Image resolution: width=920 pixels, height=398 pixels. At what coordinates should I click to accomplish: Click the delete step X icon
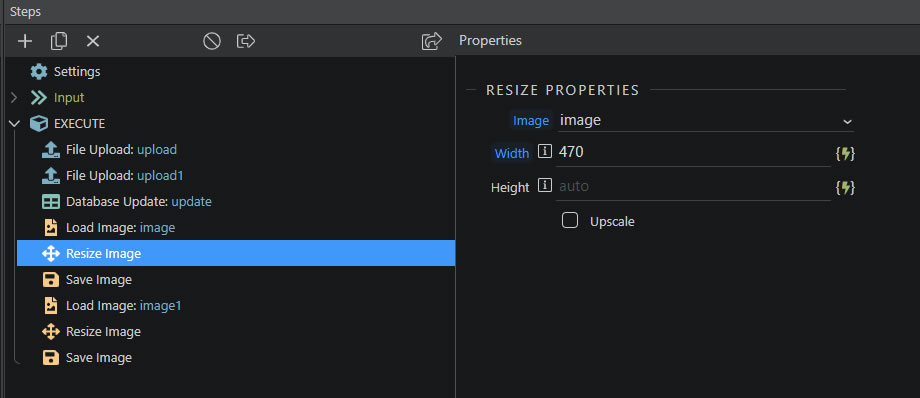93,41
